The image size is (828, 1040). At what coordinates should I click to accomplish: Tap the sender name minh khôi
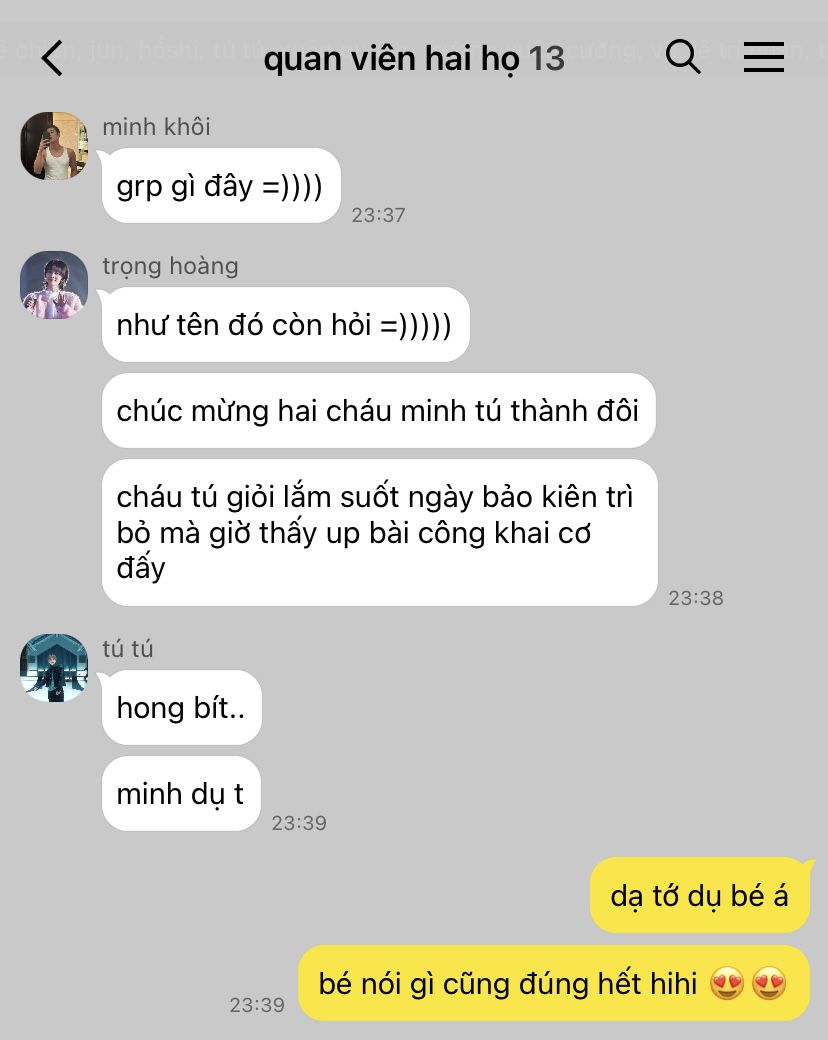[157, 127]
